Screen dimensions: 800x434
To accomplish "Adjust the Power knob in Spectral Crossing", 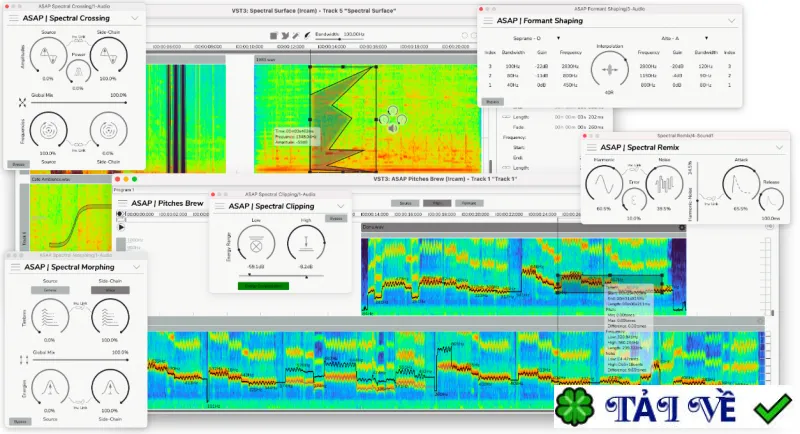I will 78,72.
